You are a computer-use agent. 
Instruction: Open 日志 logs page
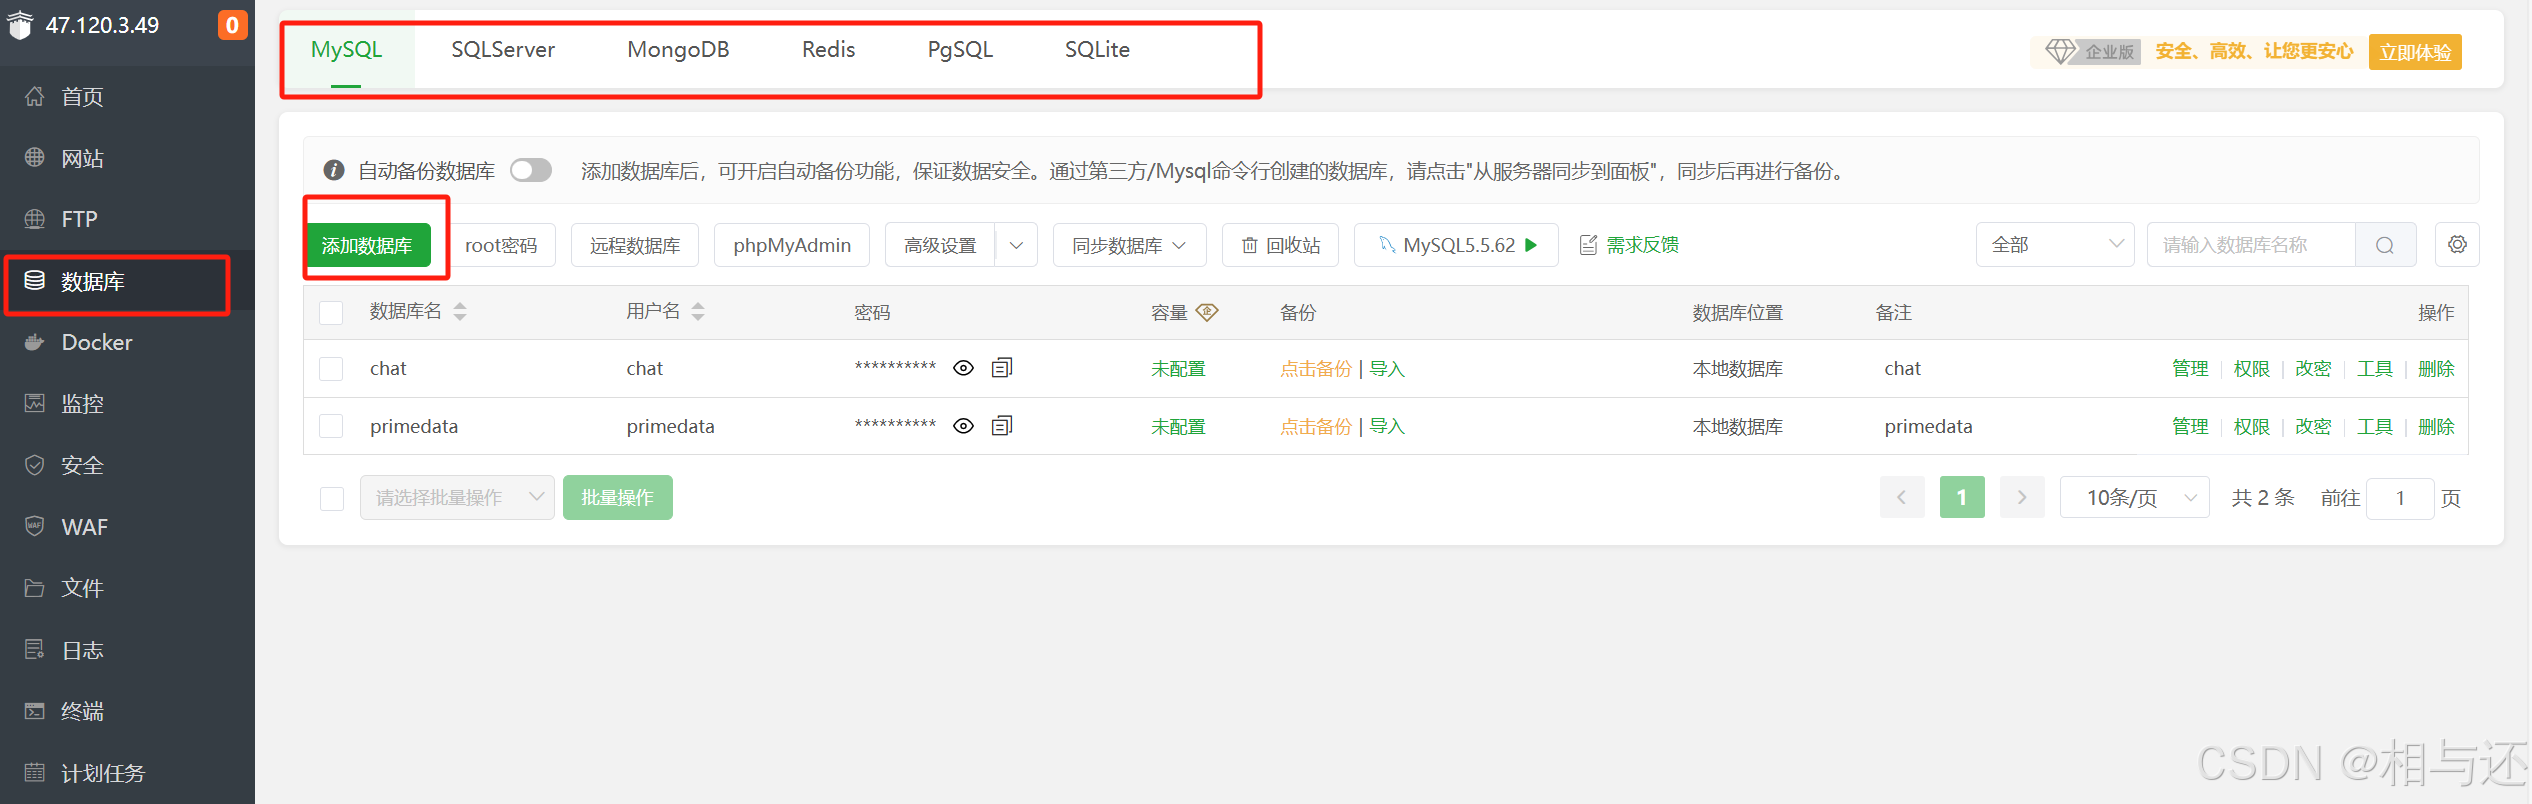click(82, 650)
